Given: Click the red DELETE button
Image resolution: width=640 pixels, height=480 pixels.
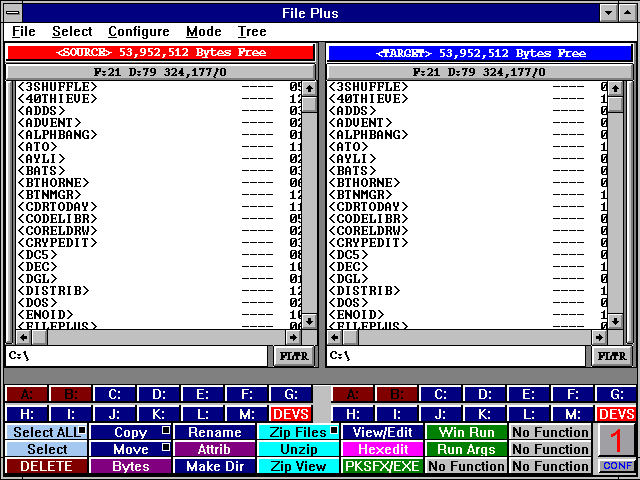Looking at the screenshot, I should coord(46,466).
